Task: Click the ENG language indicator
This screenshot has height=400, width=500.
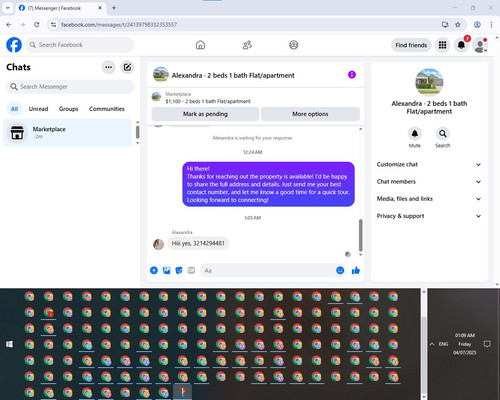Action: [443, 344]
